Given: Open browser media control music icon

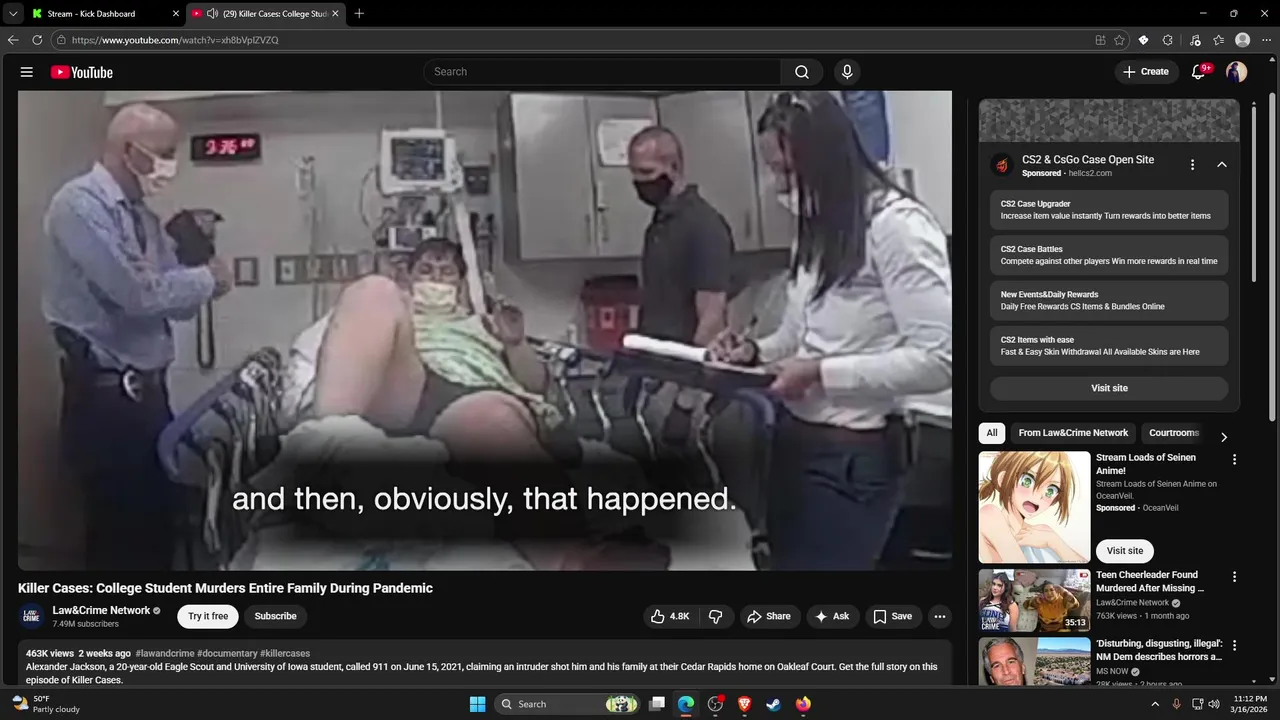Looking at the screenshot, I should point(1195,40).
